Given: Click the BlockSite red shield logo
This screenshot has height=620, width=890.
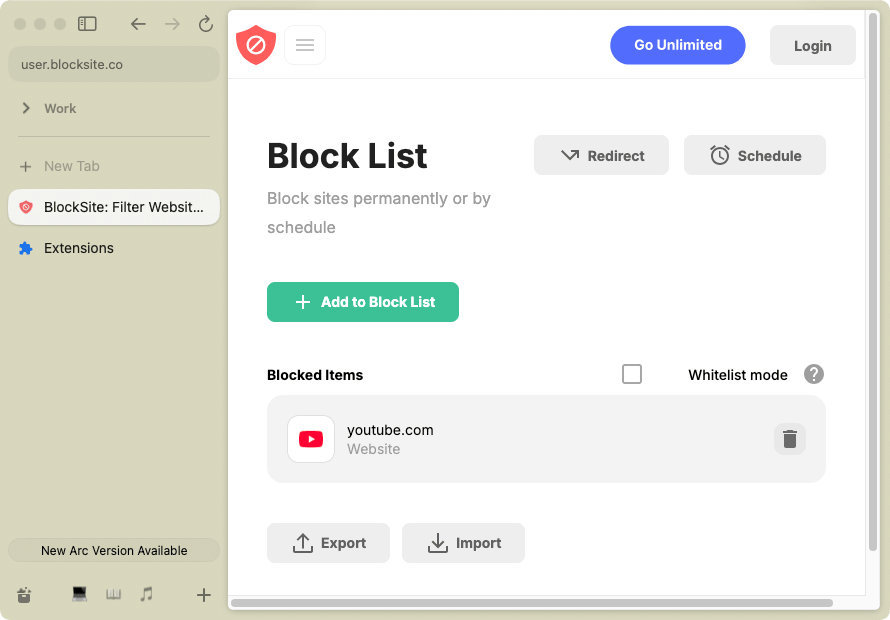Looking at the screenshot, I should point(256,45).
